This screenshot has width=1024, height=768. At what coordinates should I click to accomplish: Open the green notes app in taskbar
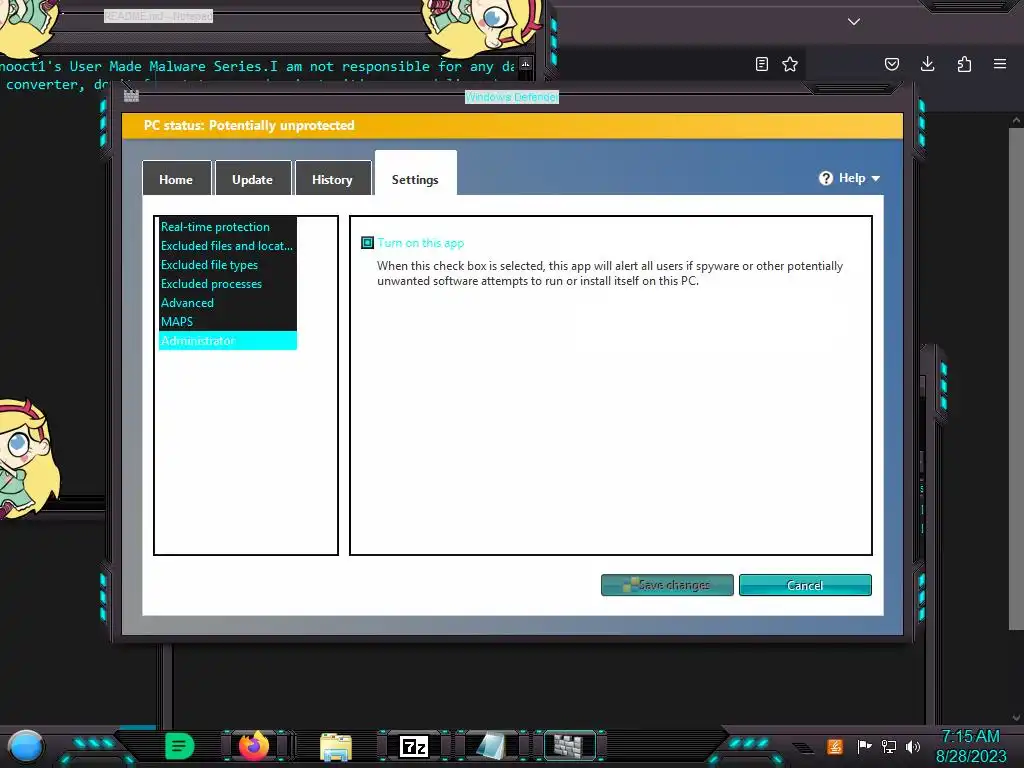click(x=180, y=746)
